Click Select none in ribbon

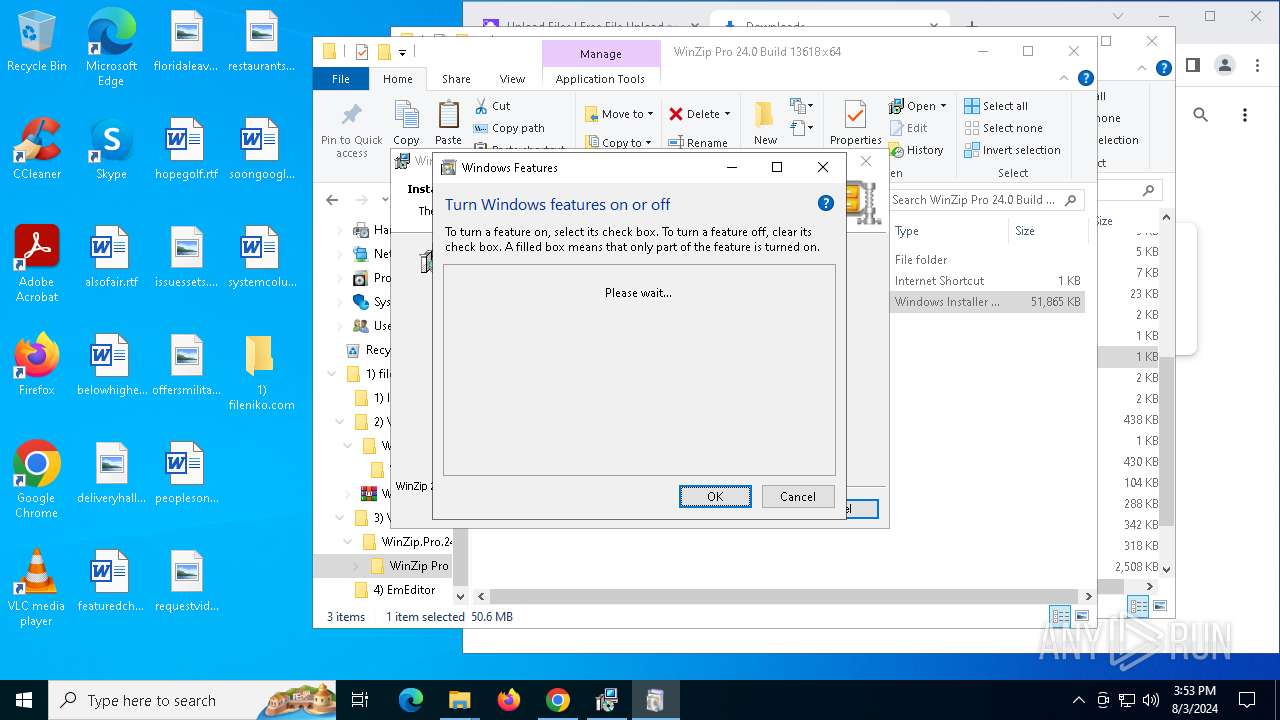pyautogui.click(x=1003, y=128)
